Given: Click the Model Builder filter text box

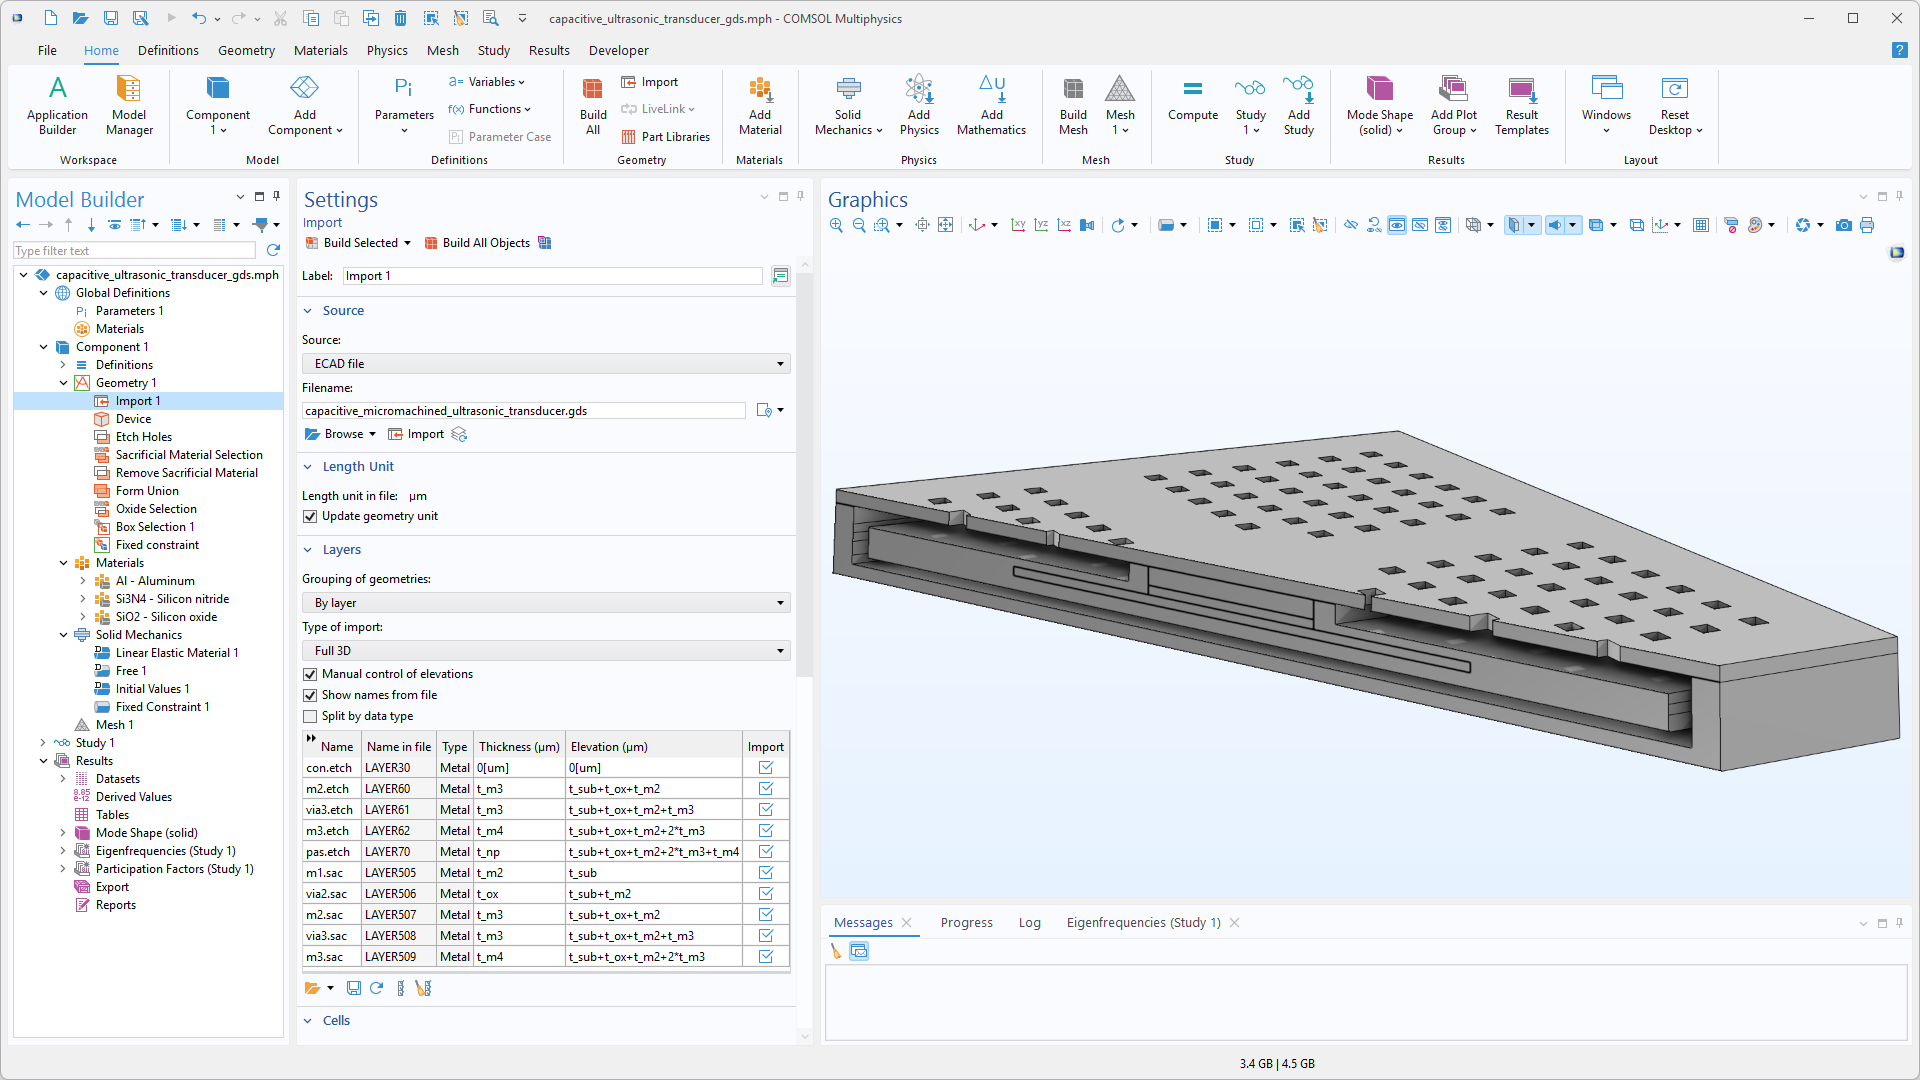Looking at the screenshot, I should click(x=135, y=251).
